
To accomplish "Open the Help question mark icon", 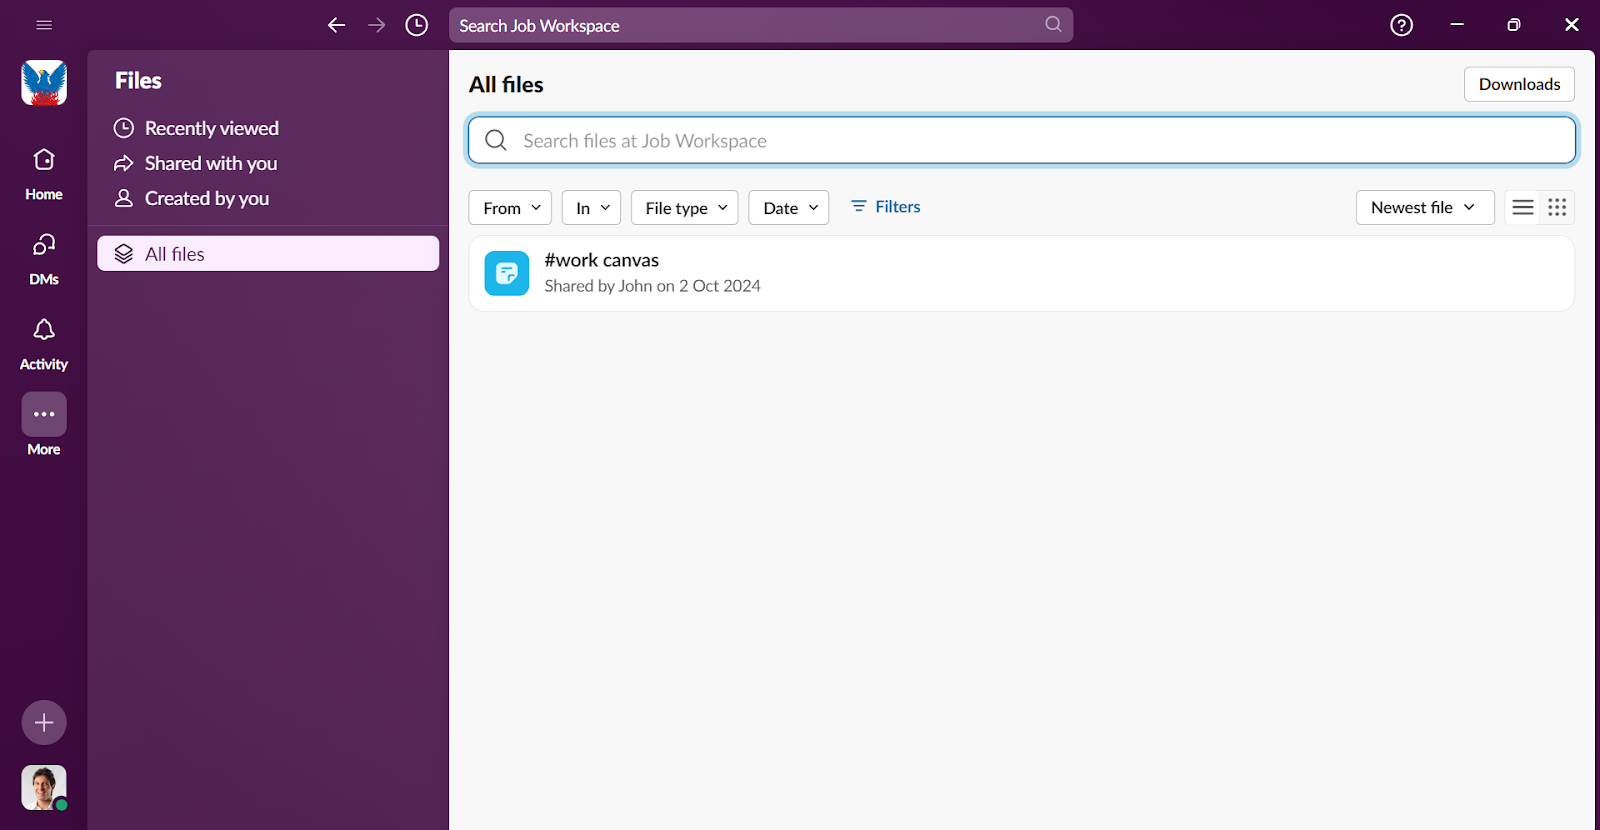I will [x=1402, y=25].
